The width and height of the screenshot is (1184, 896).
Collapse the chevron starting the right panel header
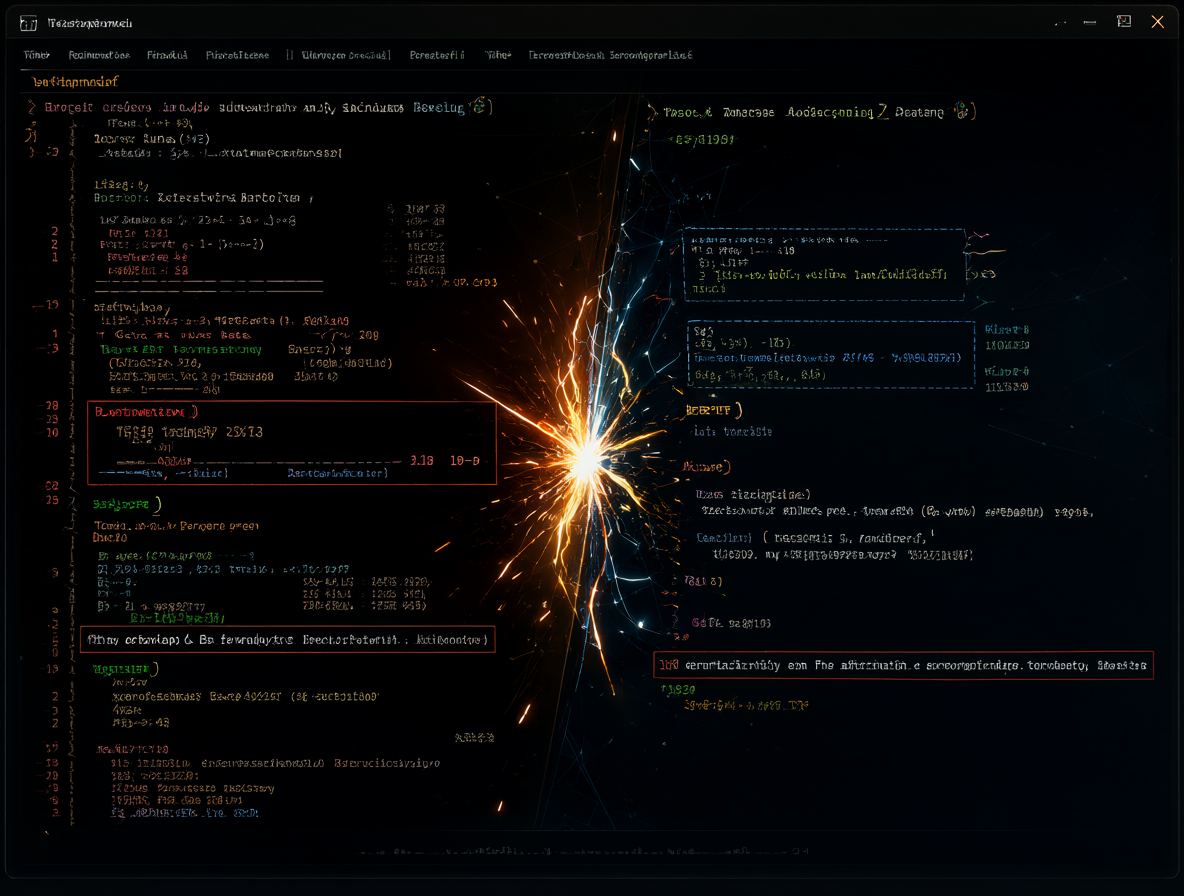652,112
